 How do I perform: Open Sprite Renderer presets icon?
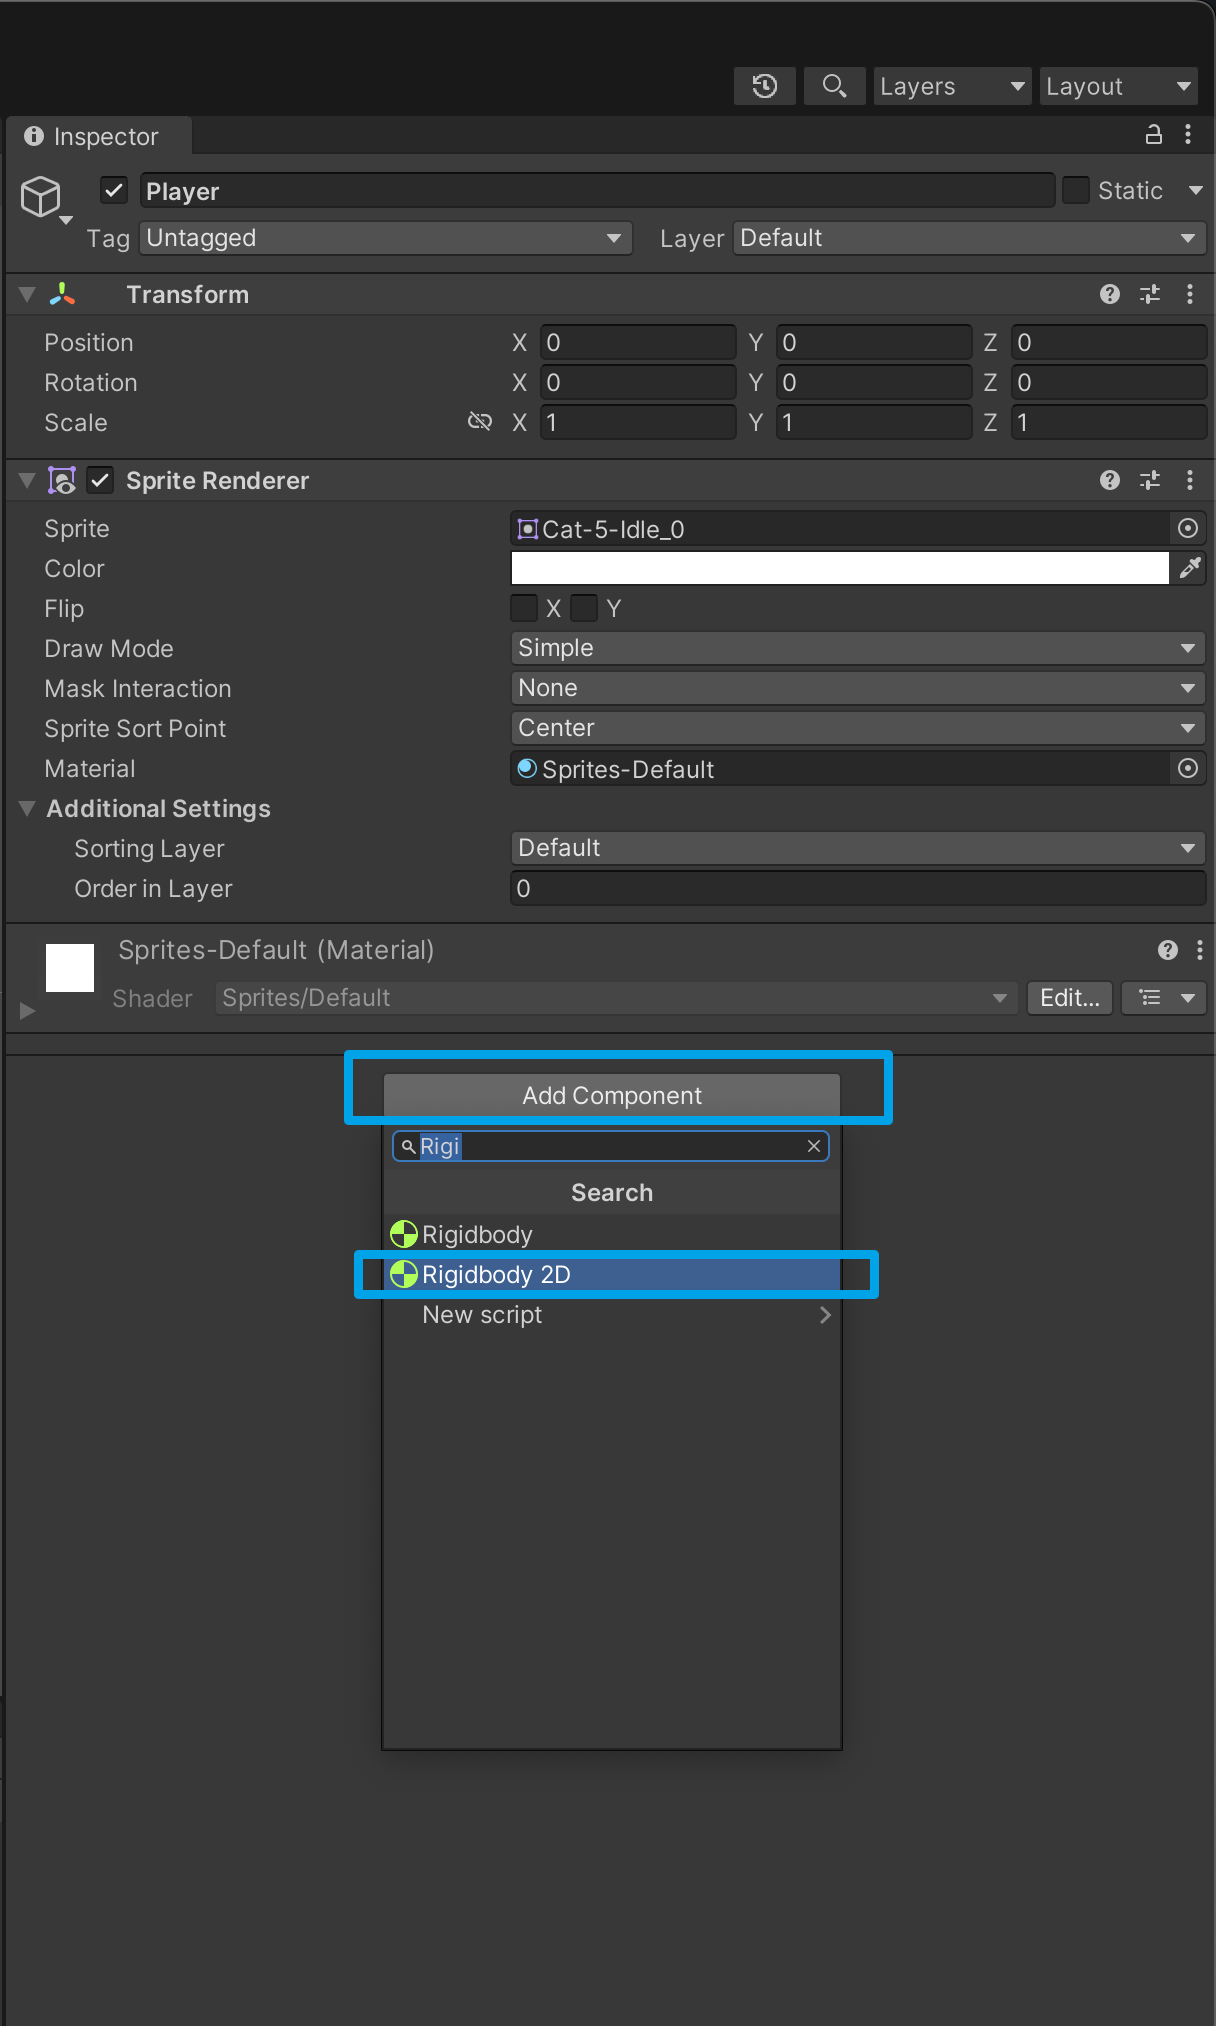pyautogui.click(x=1150, y=481)
